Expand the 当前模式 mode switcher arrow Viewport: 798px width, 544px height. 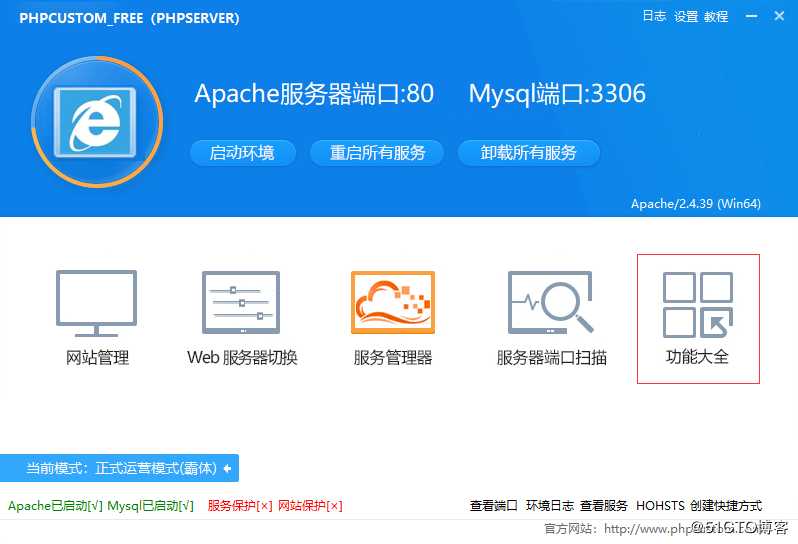pyautogui.click(x=227, y=468)
